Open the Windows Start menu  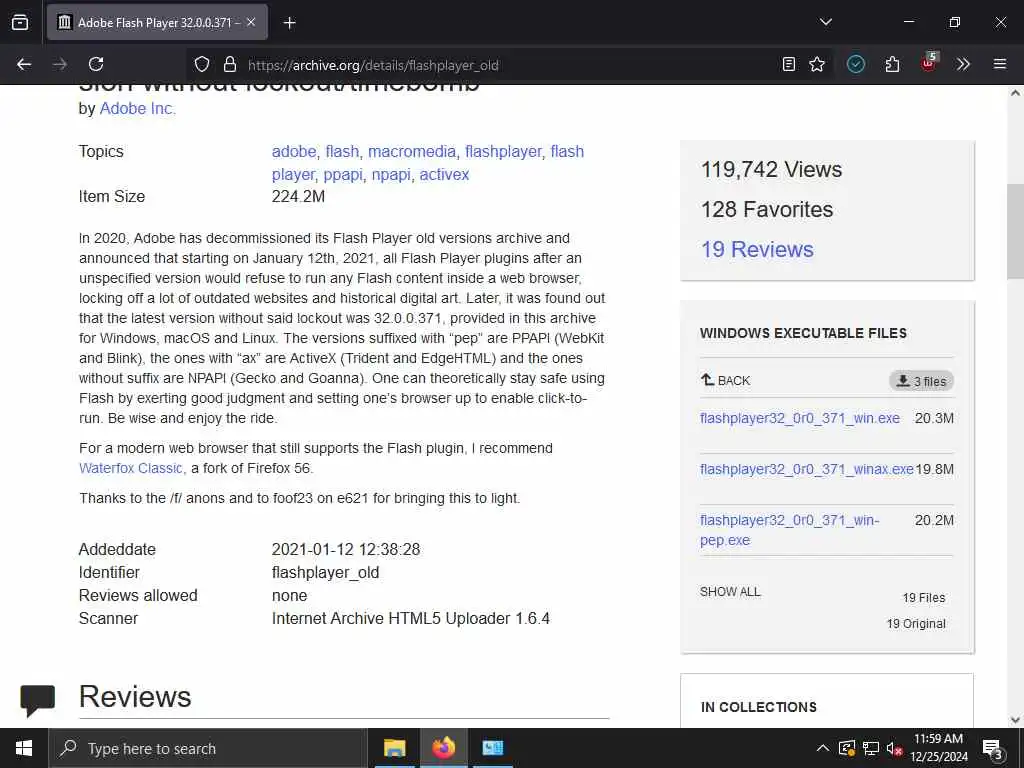click(x=24, y=748)
